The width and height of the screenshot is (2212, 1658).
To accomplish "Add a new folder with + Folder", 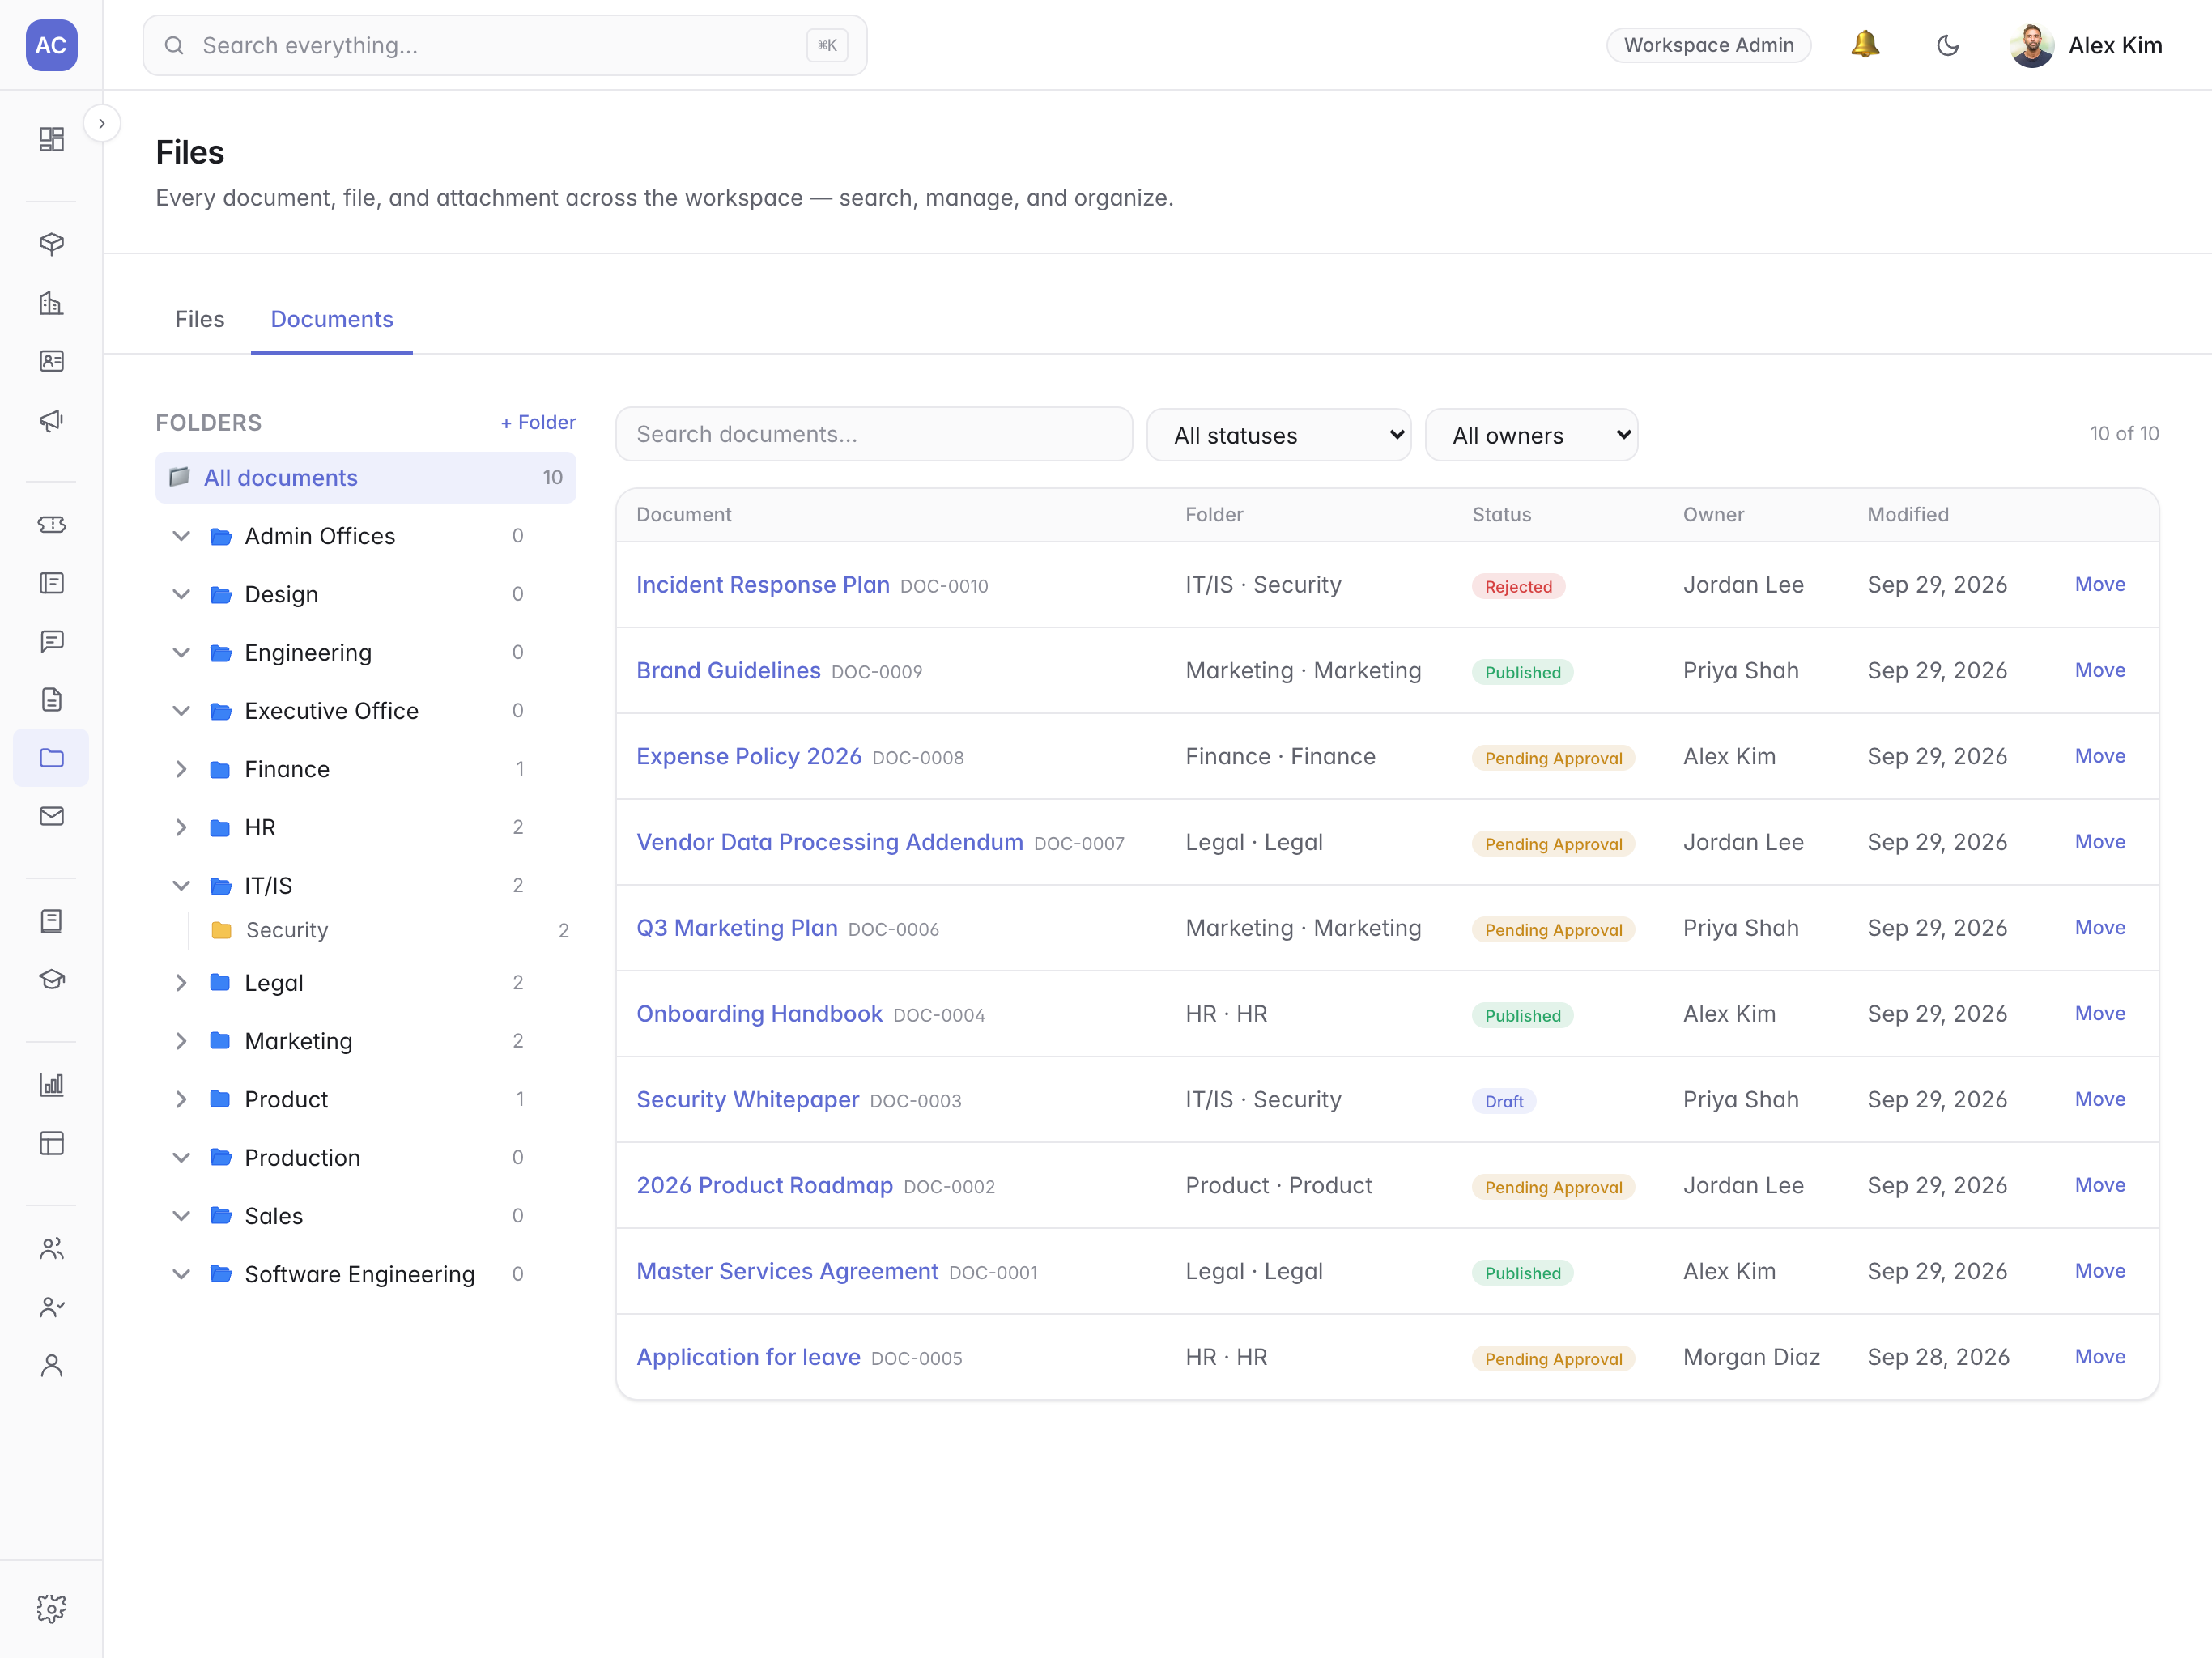I will coord(538,422).
